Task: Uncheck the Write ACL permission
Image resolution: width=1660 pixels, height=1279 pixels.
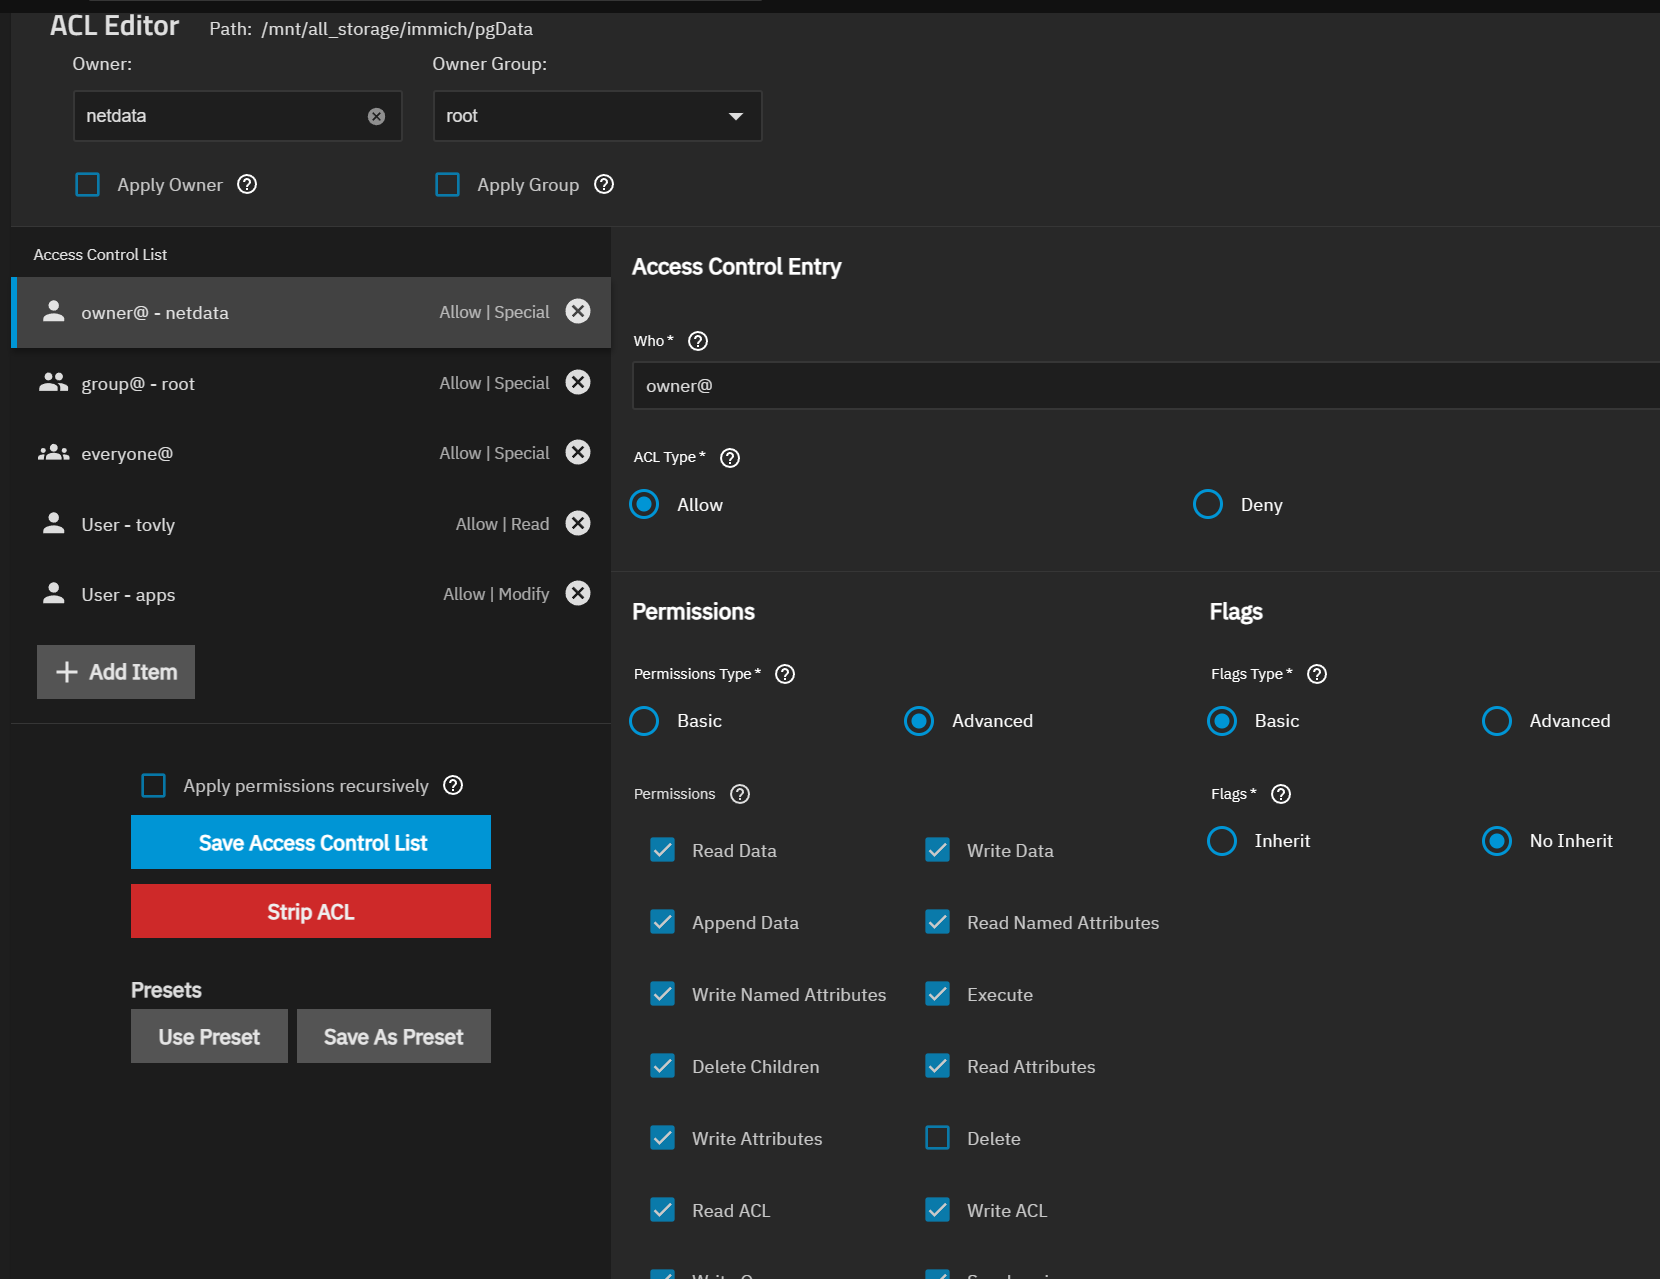Action: [938, 1210]
